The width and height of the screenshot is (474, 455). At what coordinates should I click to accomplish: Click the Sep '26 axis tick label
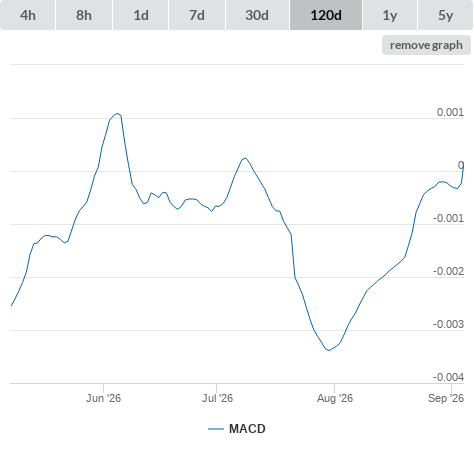(x=446, y=398)
